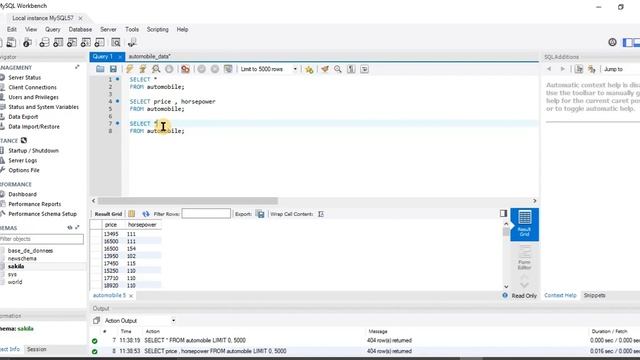640x360 pixels.
Task: Toggle Wrap Cell Content icon
Action: click(x=321, y=214)
